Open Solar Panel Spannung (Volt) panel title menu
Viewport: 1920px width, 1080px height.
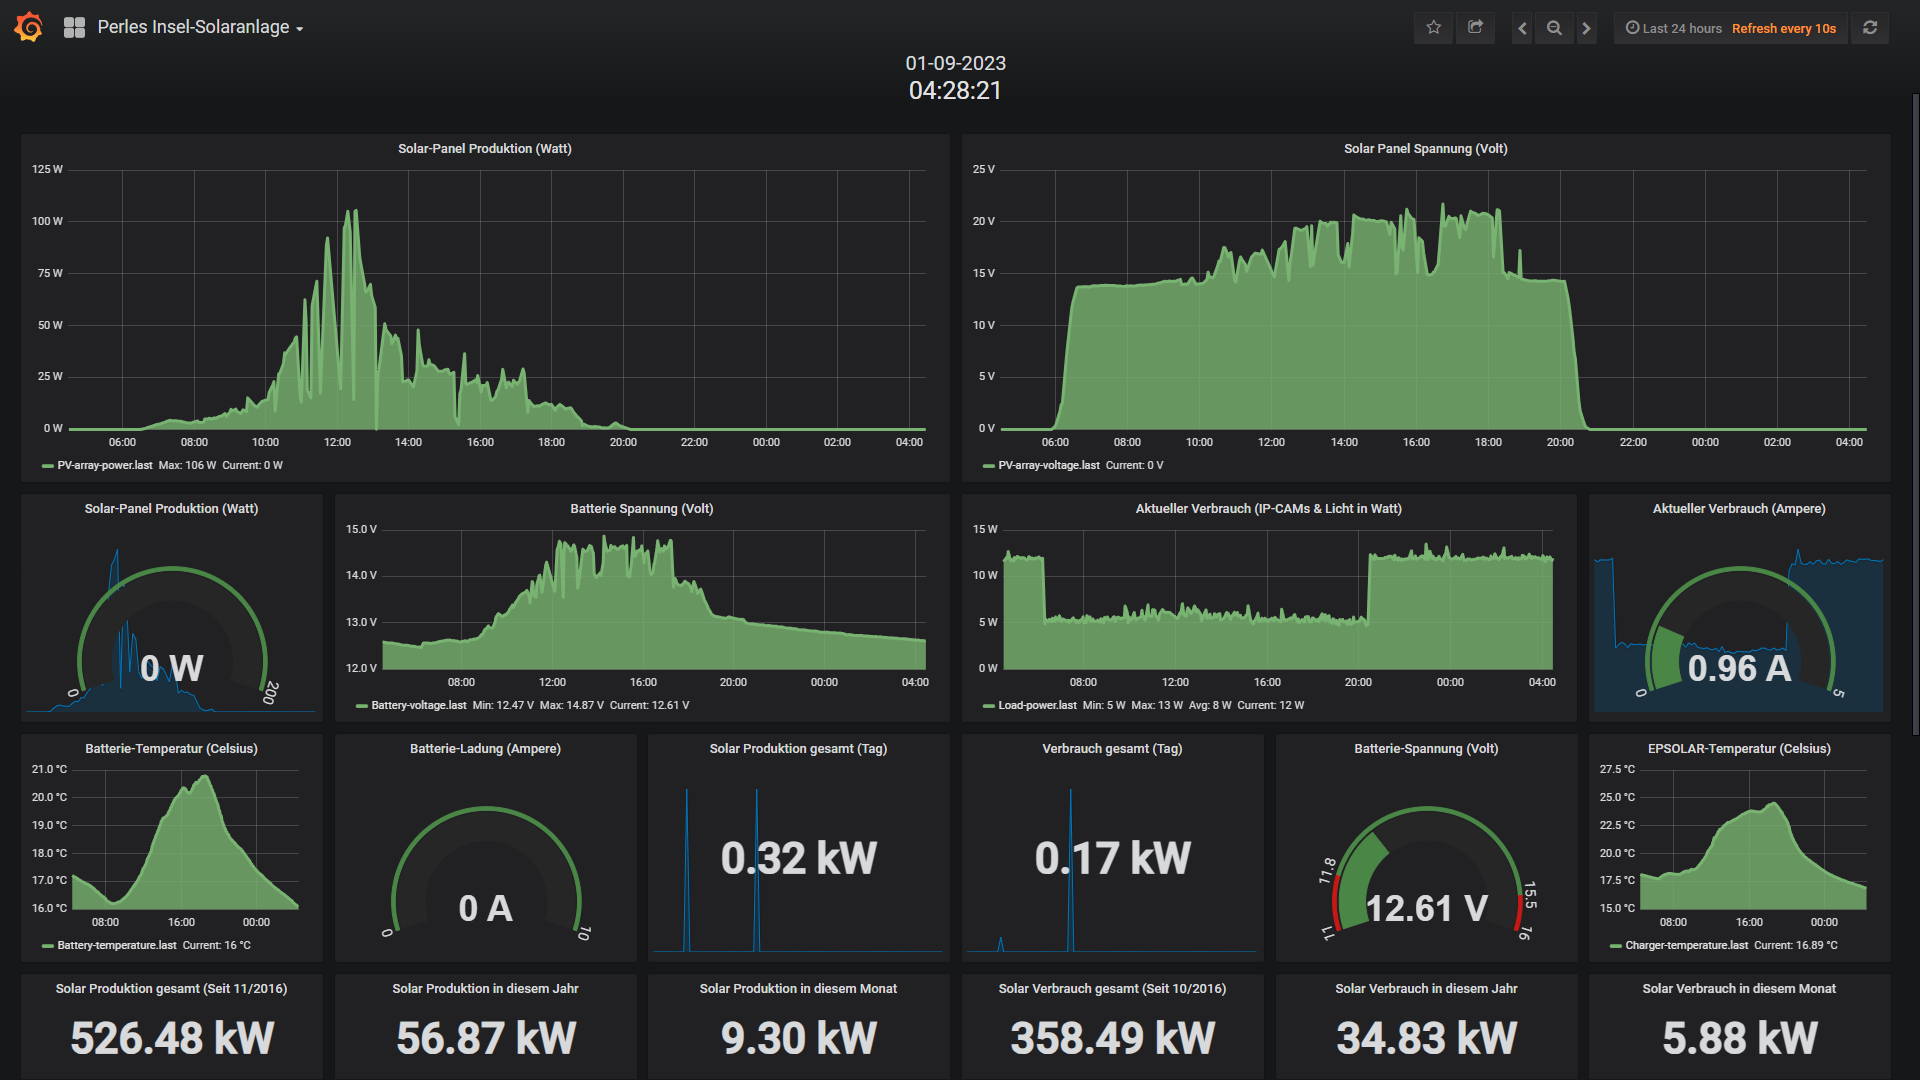(x=1425, y=148)
